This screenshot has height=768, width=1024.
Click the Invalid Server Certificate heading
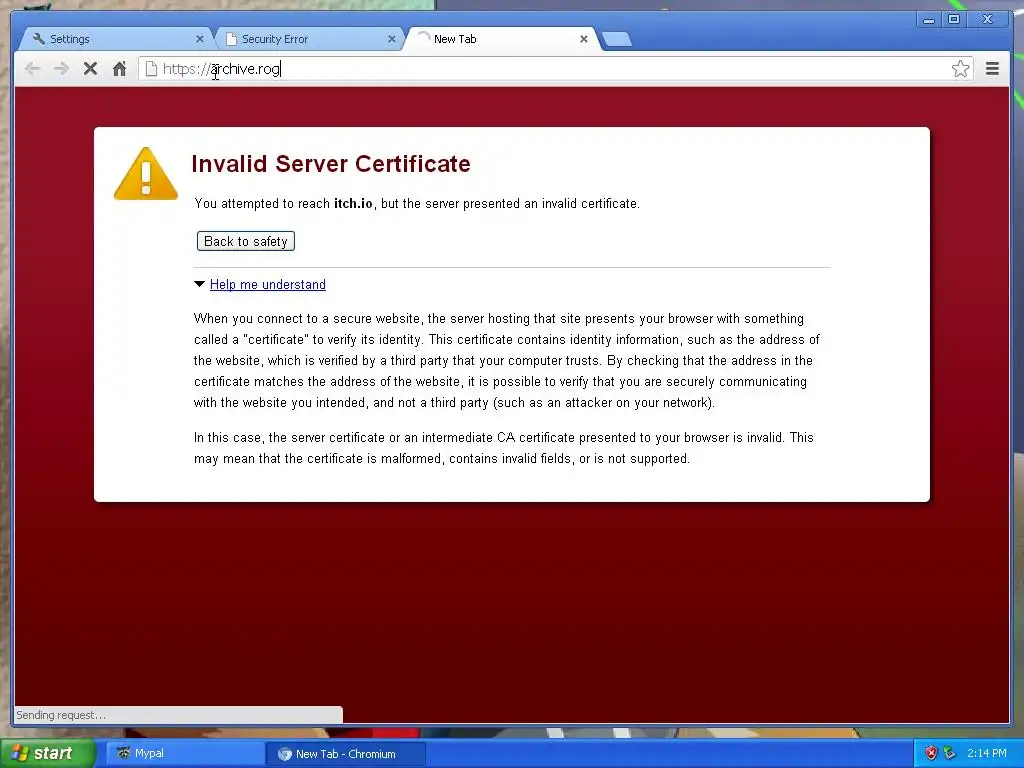(x=331, y=163)
